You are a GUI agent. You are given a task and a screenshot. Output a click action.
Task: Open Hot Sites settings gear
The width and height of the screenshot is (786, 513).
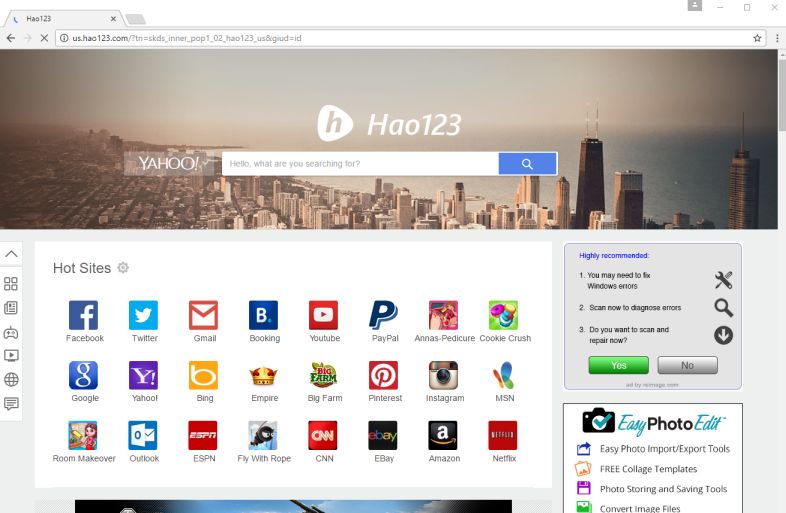[x=123, y=268]
